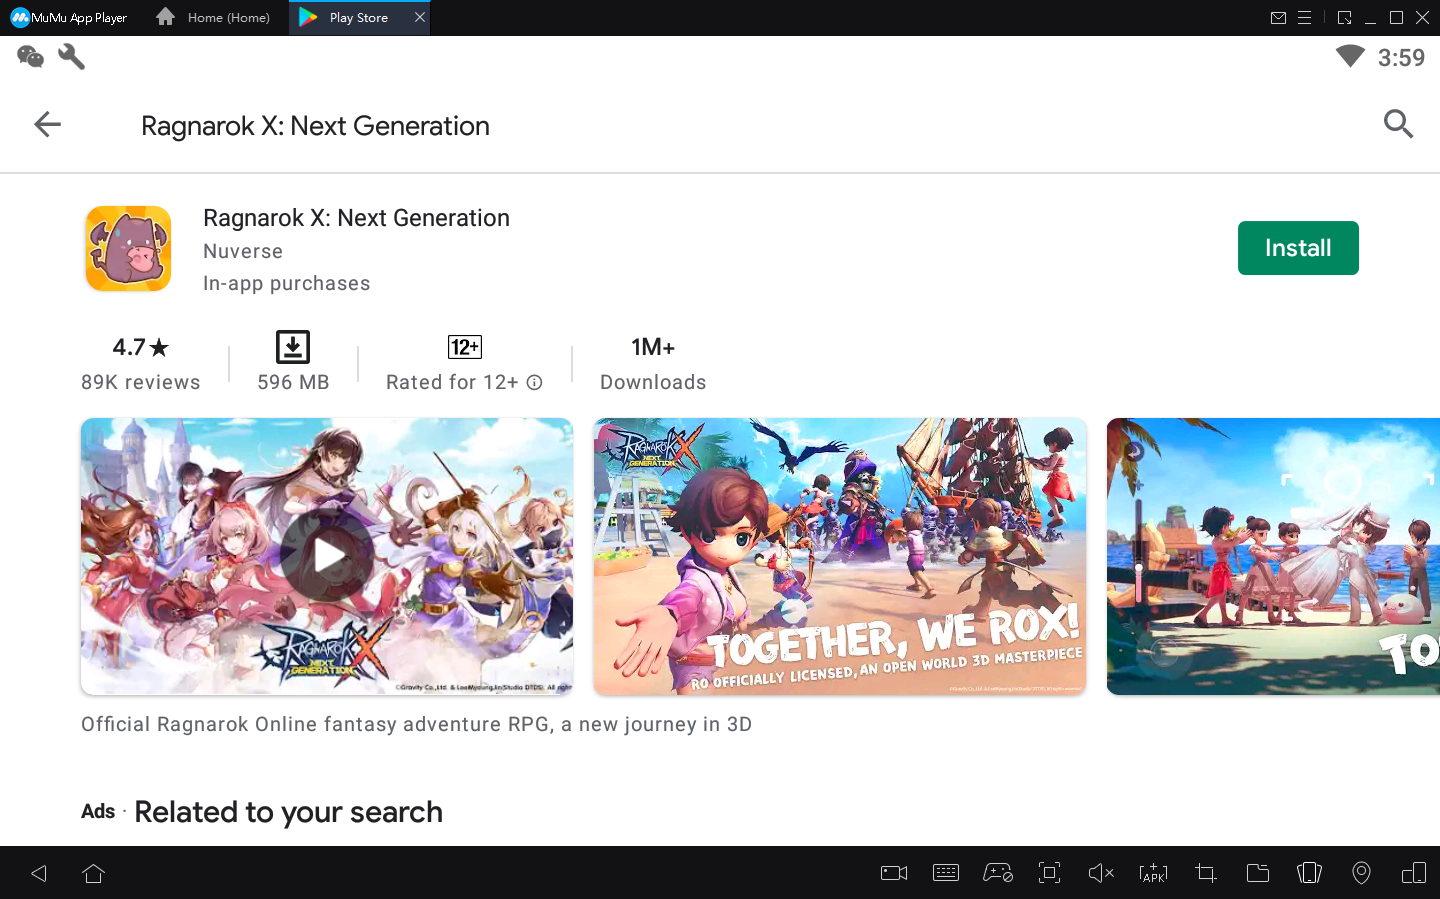Viewport: 1440px width, 899px height.
Task: Click the 1M+ Downloads stat
Action: point(653,363)
